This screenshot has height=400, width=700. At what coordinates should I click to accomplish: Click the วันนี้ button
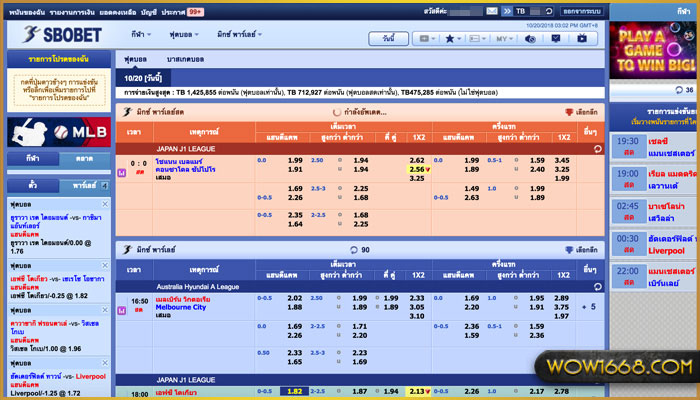click(x=387, y=38)
